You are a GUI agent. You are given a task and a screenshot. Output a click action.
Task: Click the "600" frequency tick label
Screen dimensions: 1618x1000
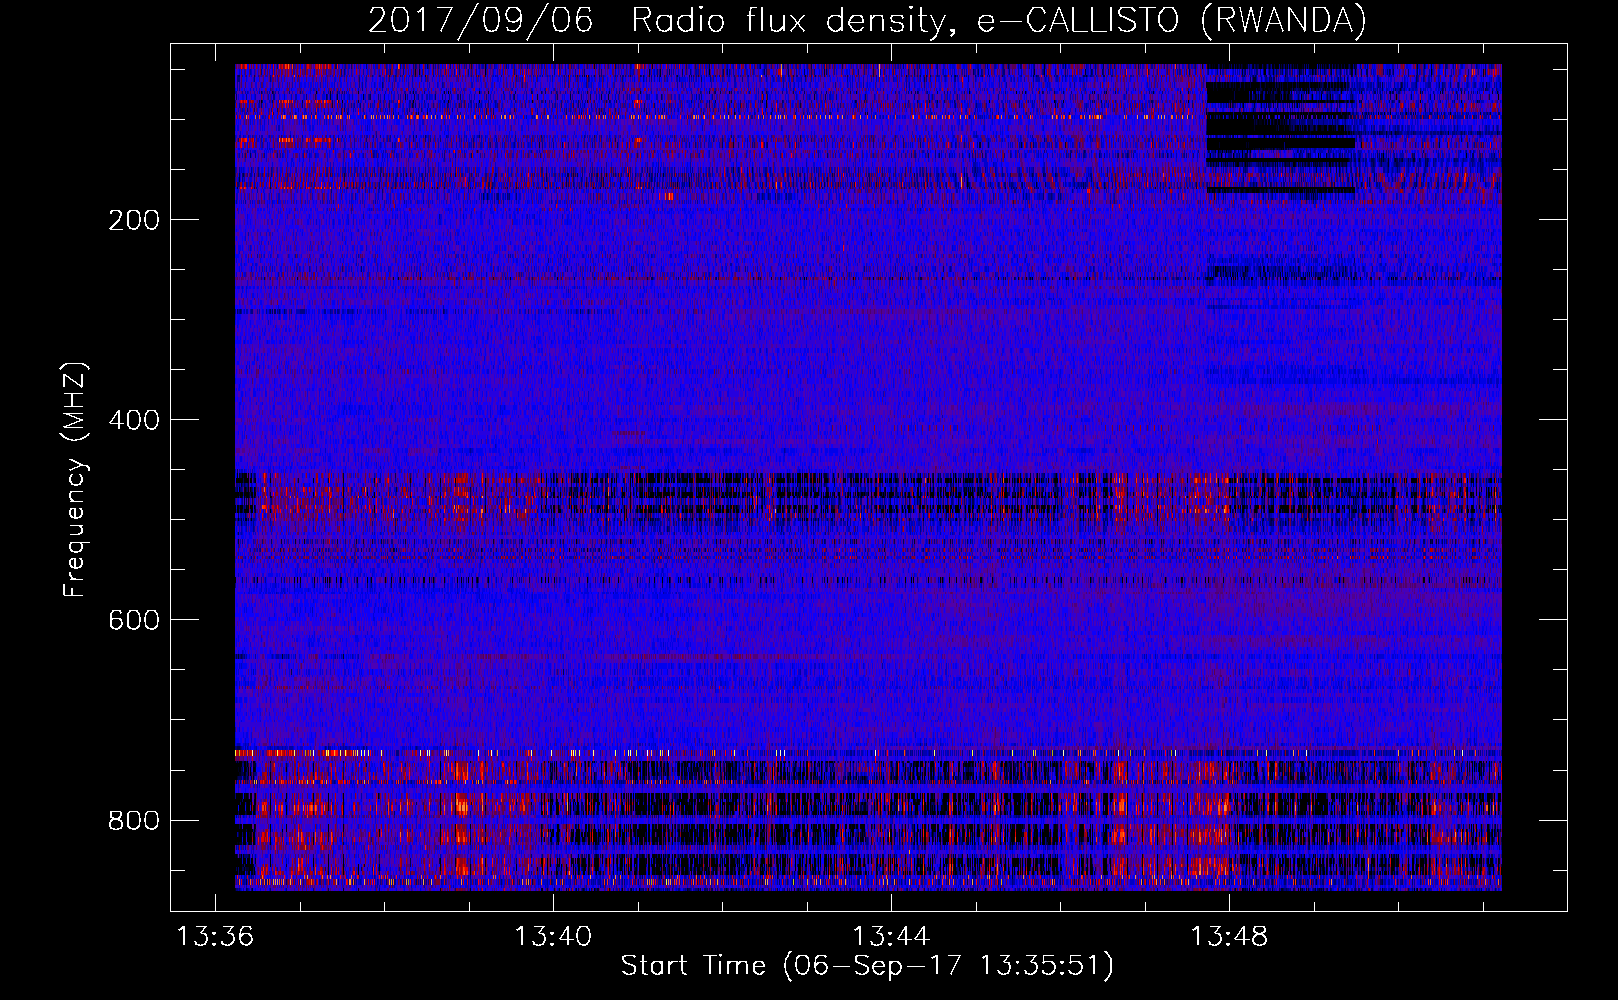point(134,620)
